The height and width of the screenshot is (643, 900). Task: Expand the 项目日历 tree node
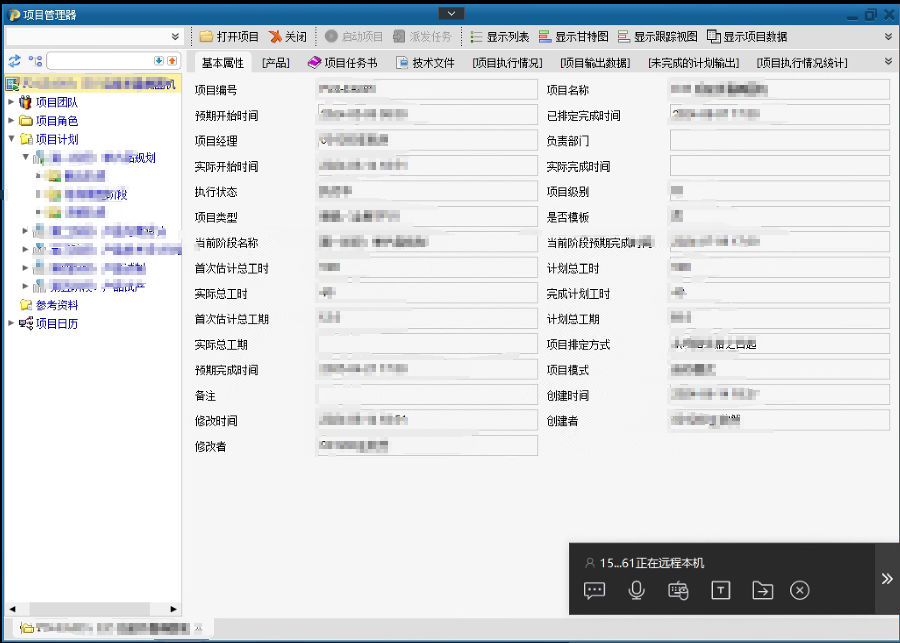pyautogui.click(x=11, y=323)
